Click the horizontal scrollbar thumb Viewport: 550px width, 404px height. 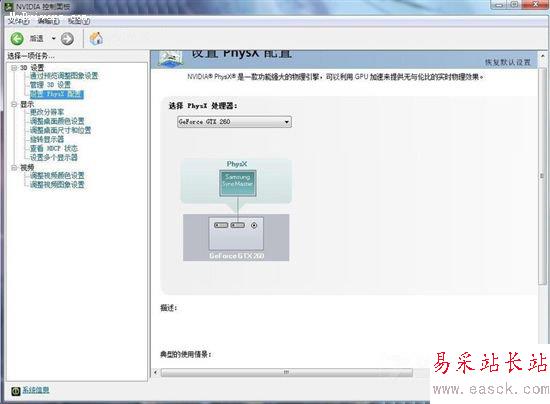(x=287, y=372)
